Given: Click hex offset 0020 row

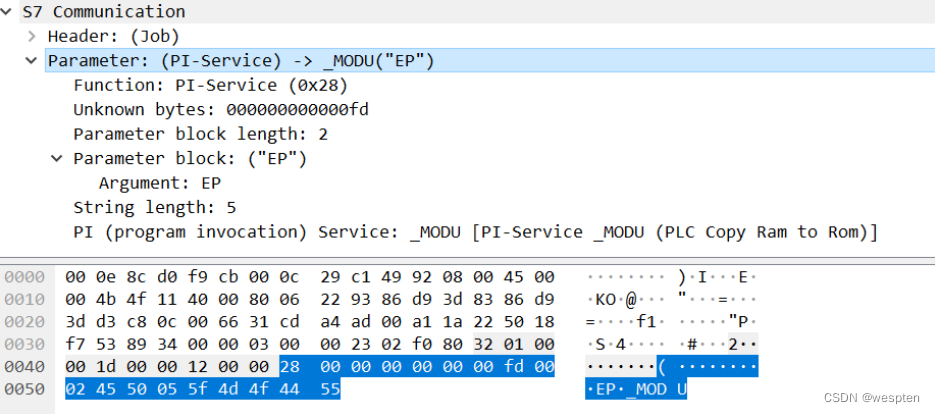Looking at the screenshot, I should 23,321.
